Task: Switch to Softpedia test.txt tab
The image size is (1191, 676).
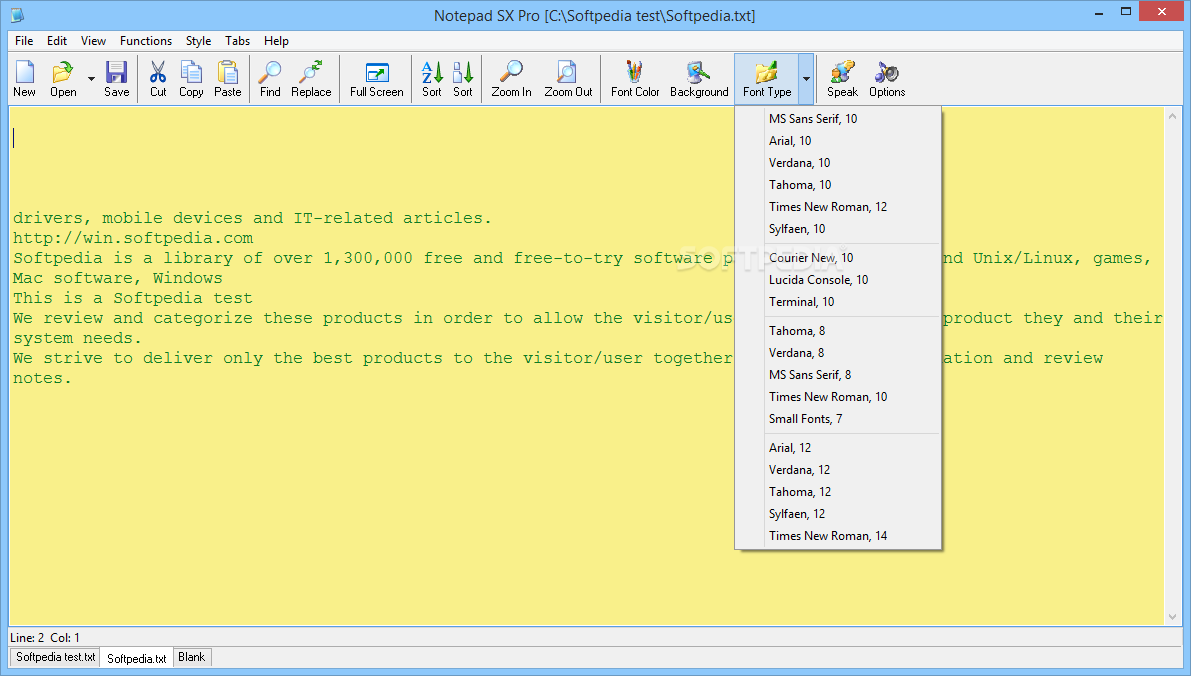Action: pos(55,657)
